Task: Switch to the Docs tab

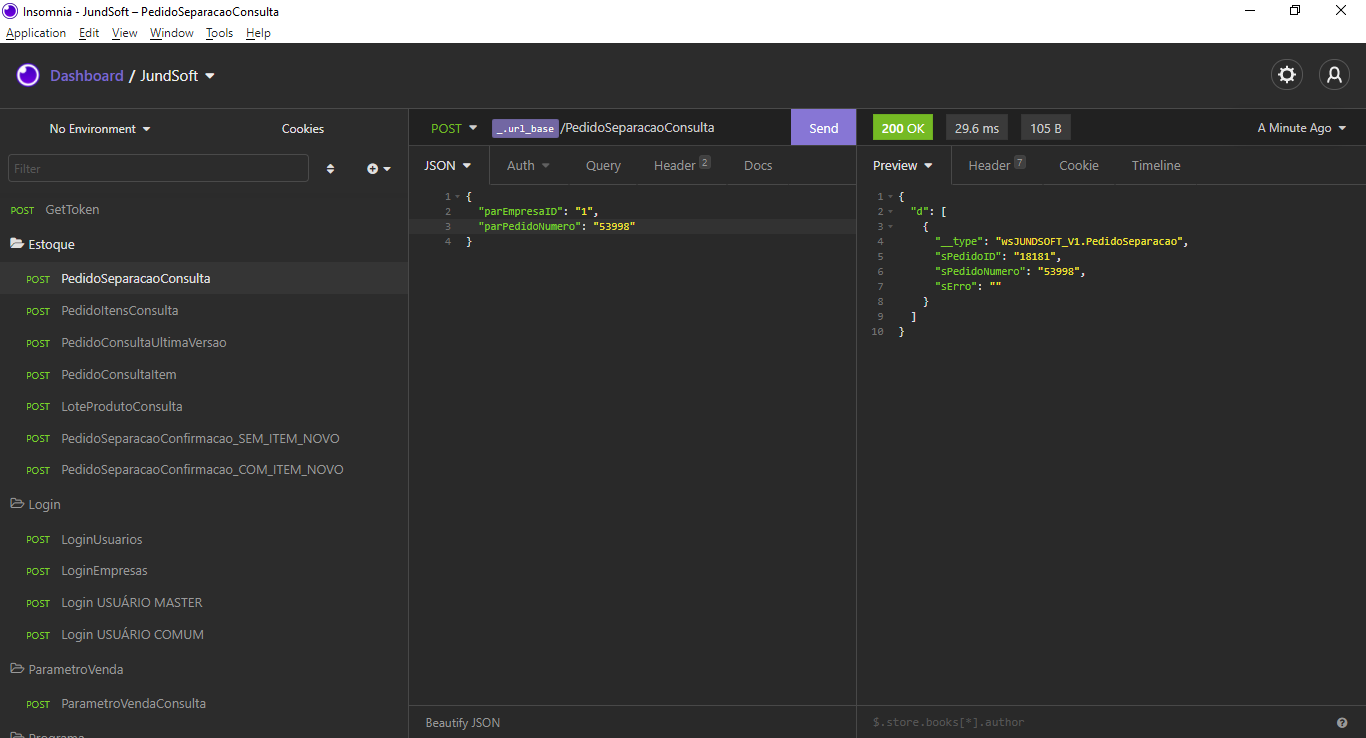Action: [x=758, y=166]
